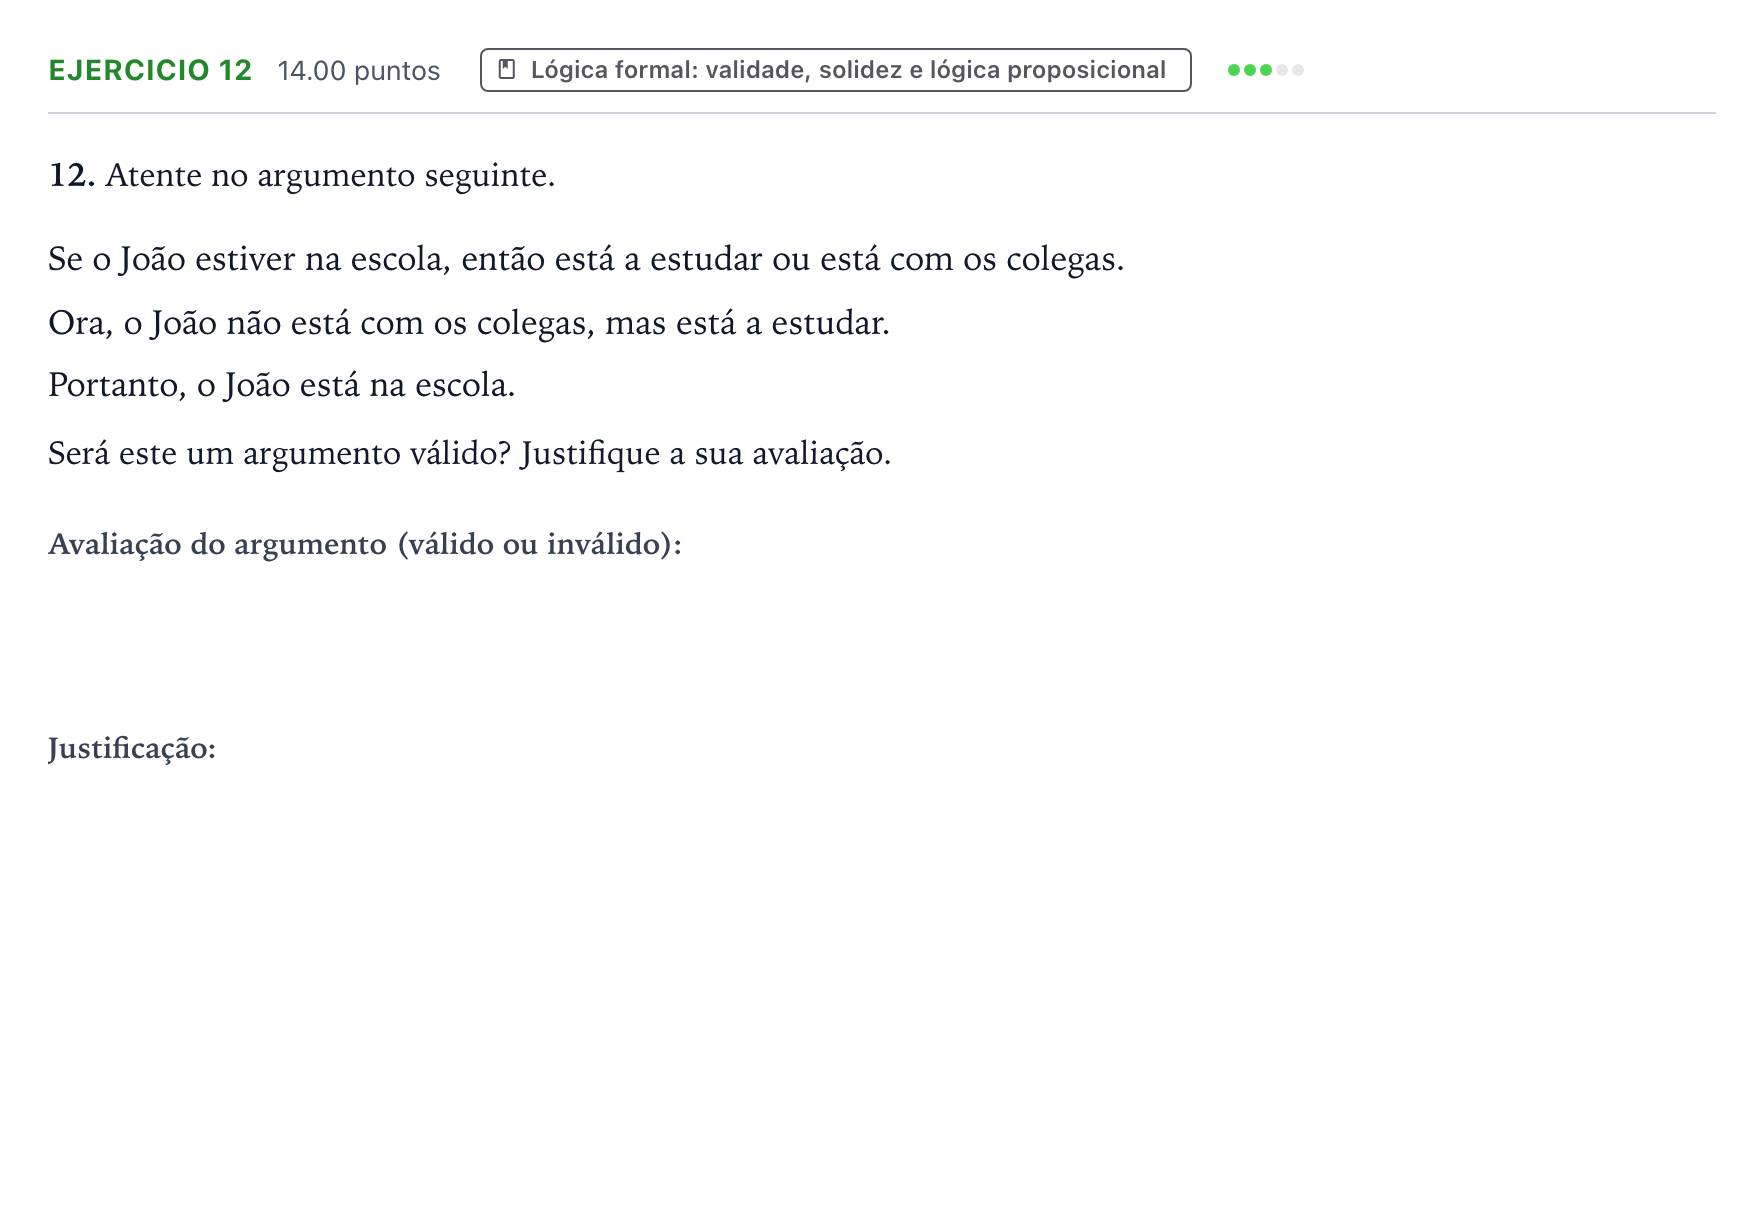
Task: Click the 'Avaliação do argumento' label
Action: pos(365,544)
